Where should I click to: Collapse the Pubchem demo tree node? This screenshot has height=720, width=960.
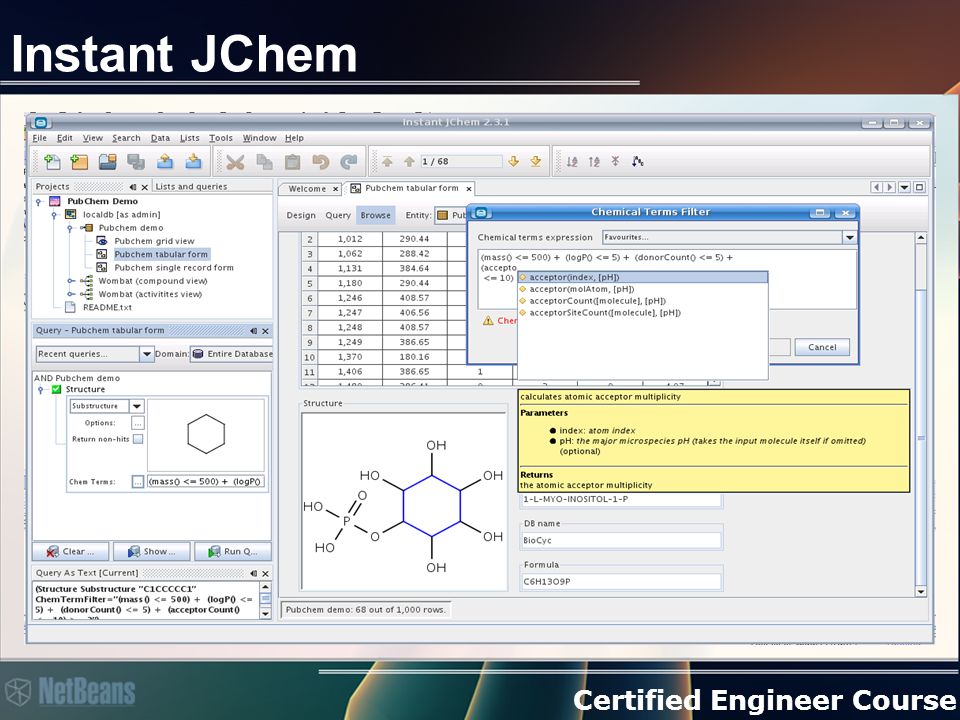coord(70,228)
